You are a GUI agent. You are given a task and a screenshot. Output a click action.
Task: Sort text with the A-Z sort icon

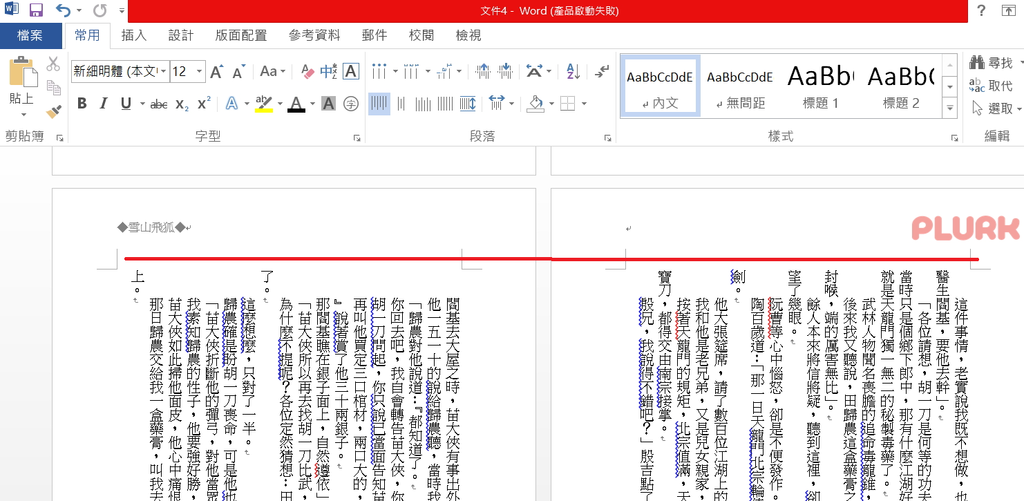(x=573, y=71)
